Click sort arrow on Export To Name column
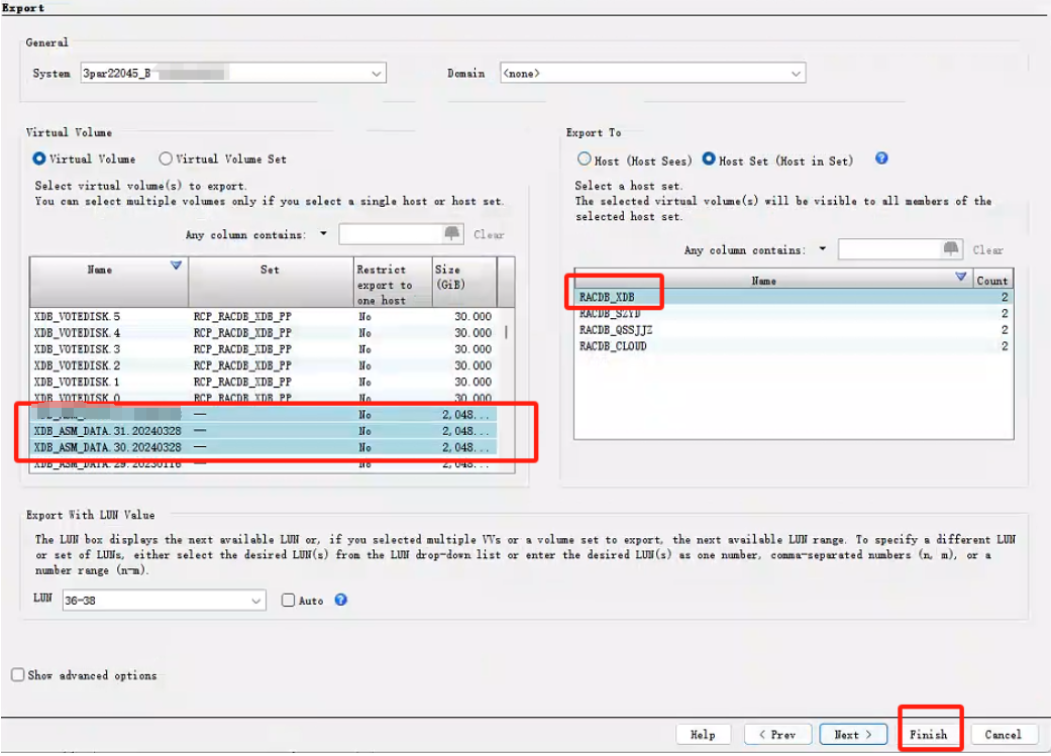 tap(961, 276)
